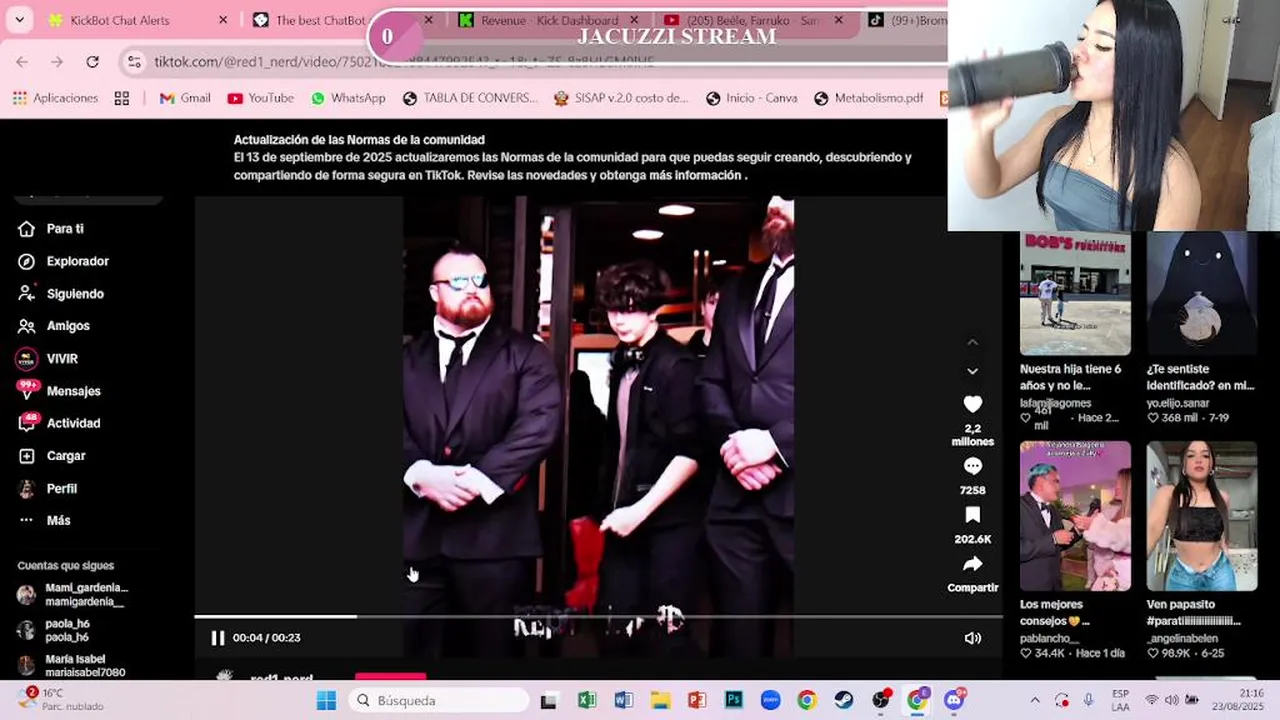Close the KickBot Chat Alerts tab
The height and width of the screenshot is (720, 1280).
(x=223, y=20)
